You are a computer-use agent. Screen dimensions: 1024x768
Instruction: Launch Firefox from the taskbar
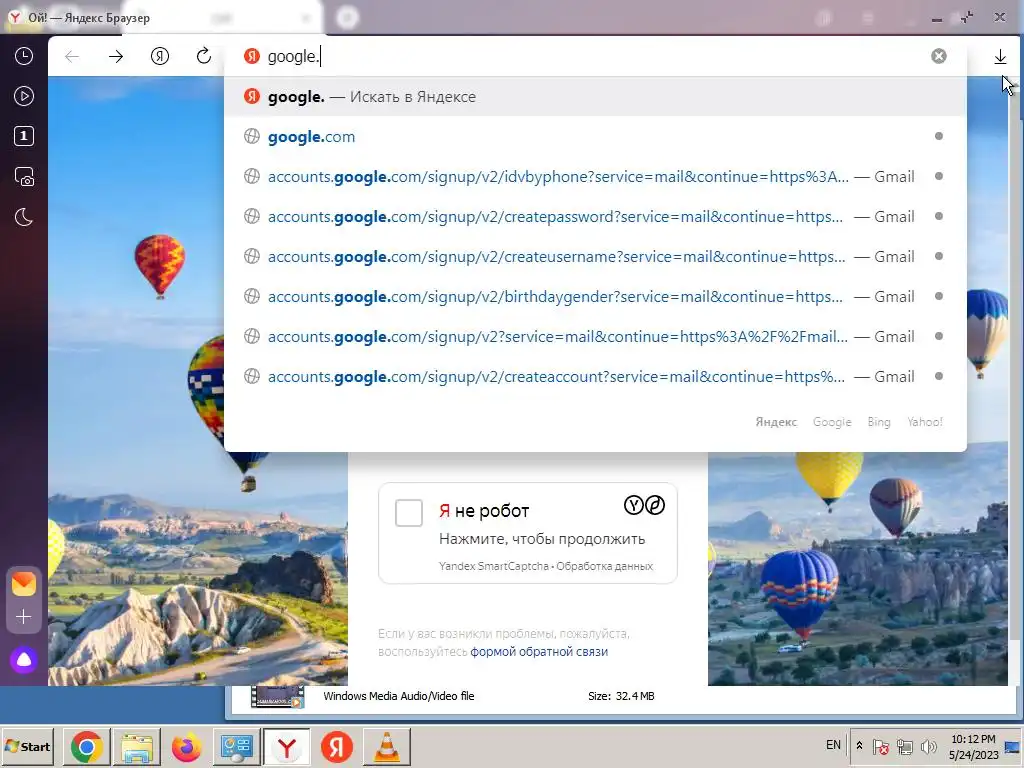[x=187, y=746]
